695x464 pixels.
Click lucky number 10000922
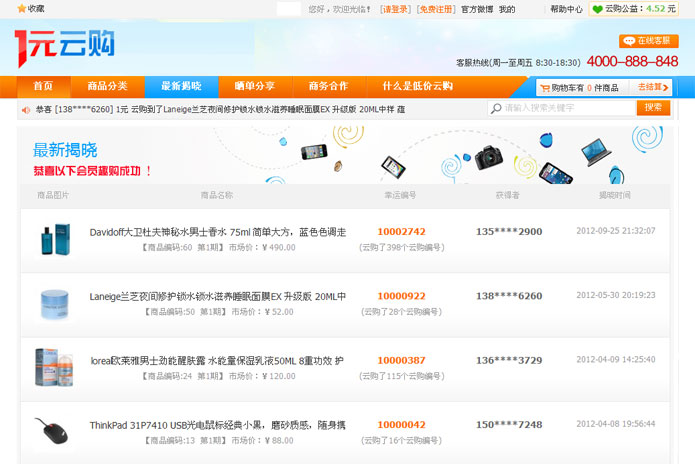point(402,296)
